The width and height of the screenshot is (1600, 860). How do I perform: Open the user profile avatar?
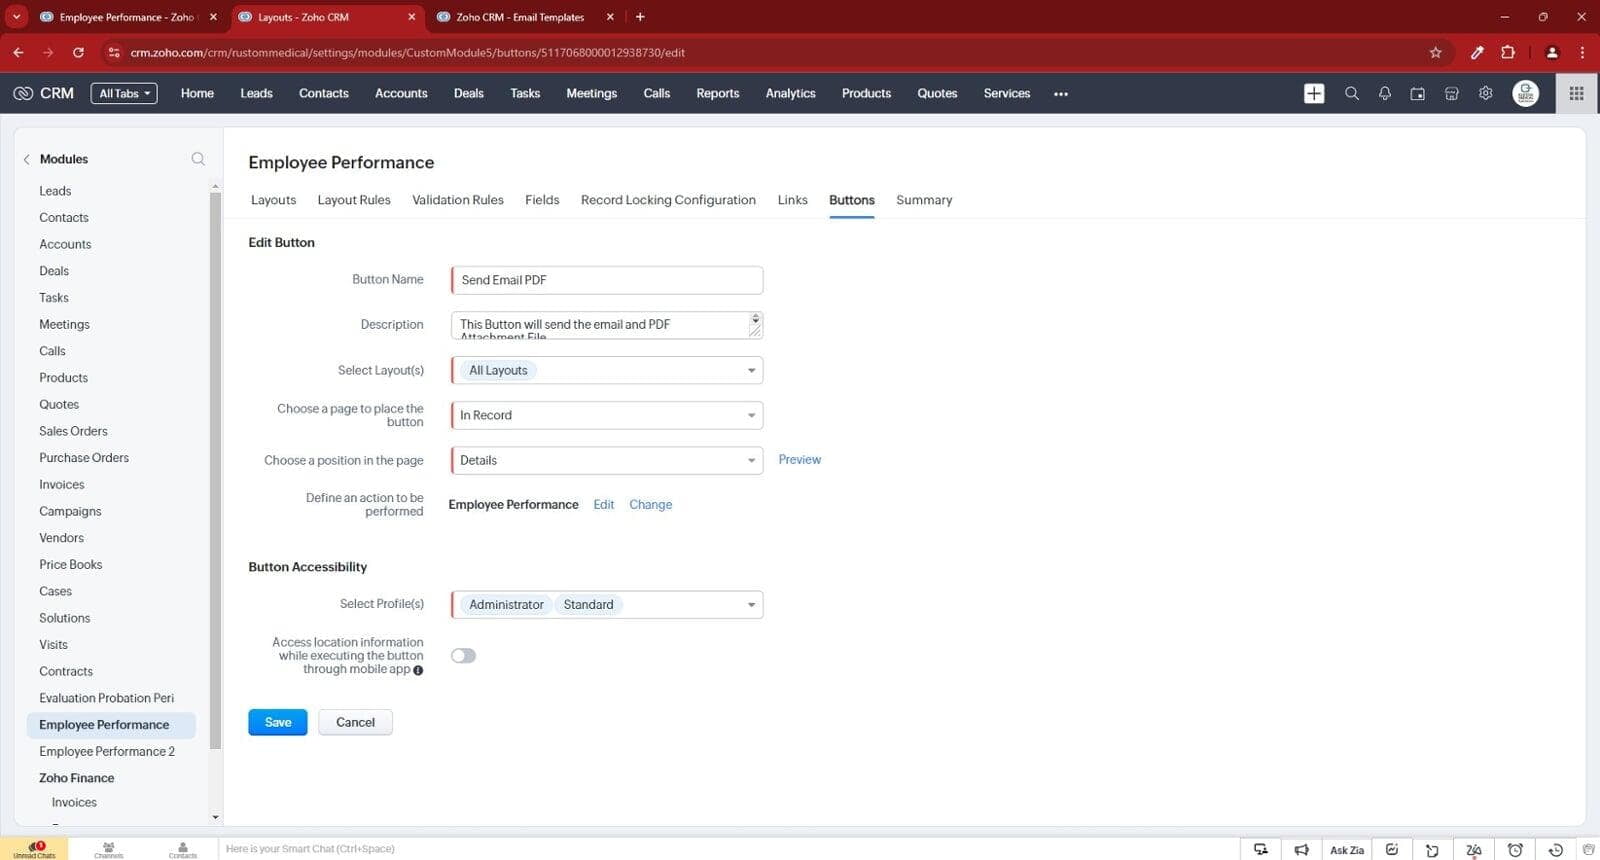coord(1526,93)
